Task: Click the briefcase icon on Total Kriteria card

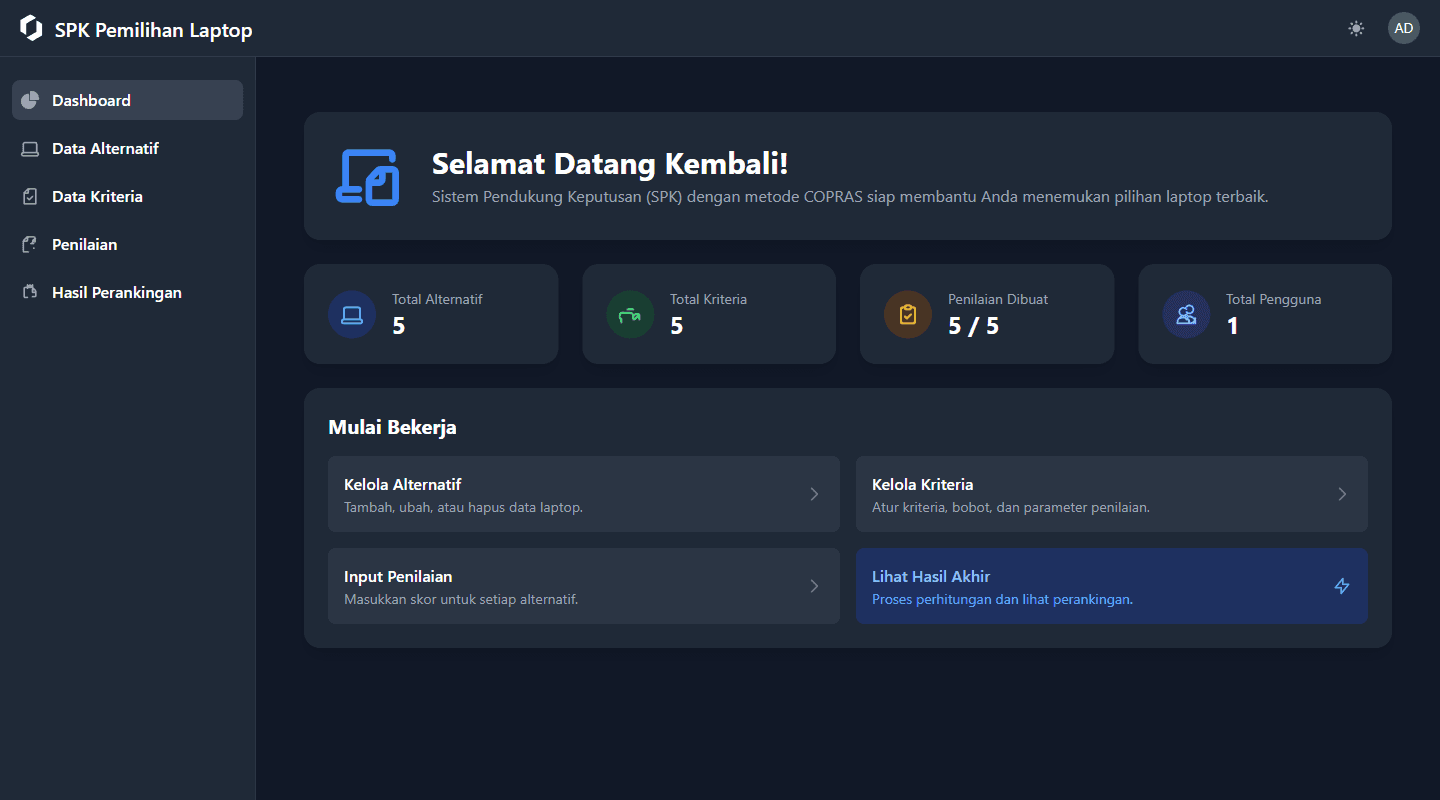Action: pyautogui.click(x=630, y=314)
